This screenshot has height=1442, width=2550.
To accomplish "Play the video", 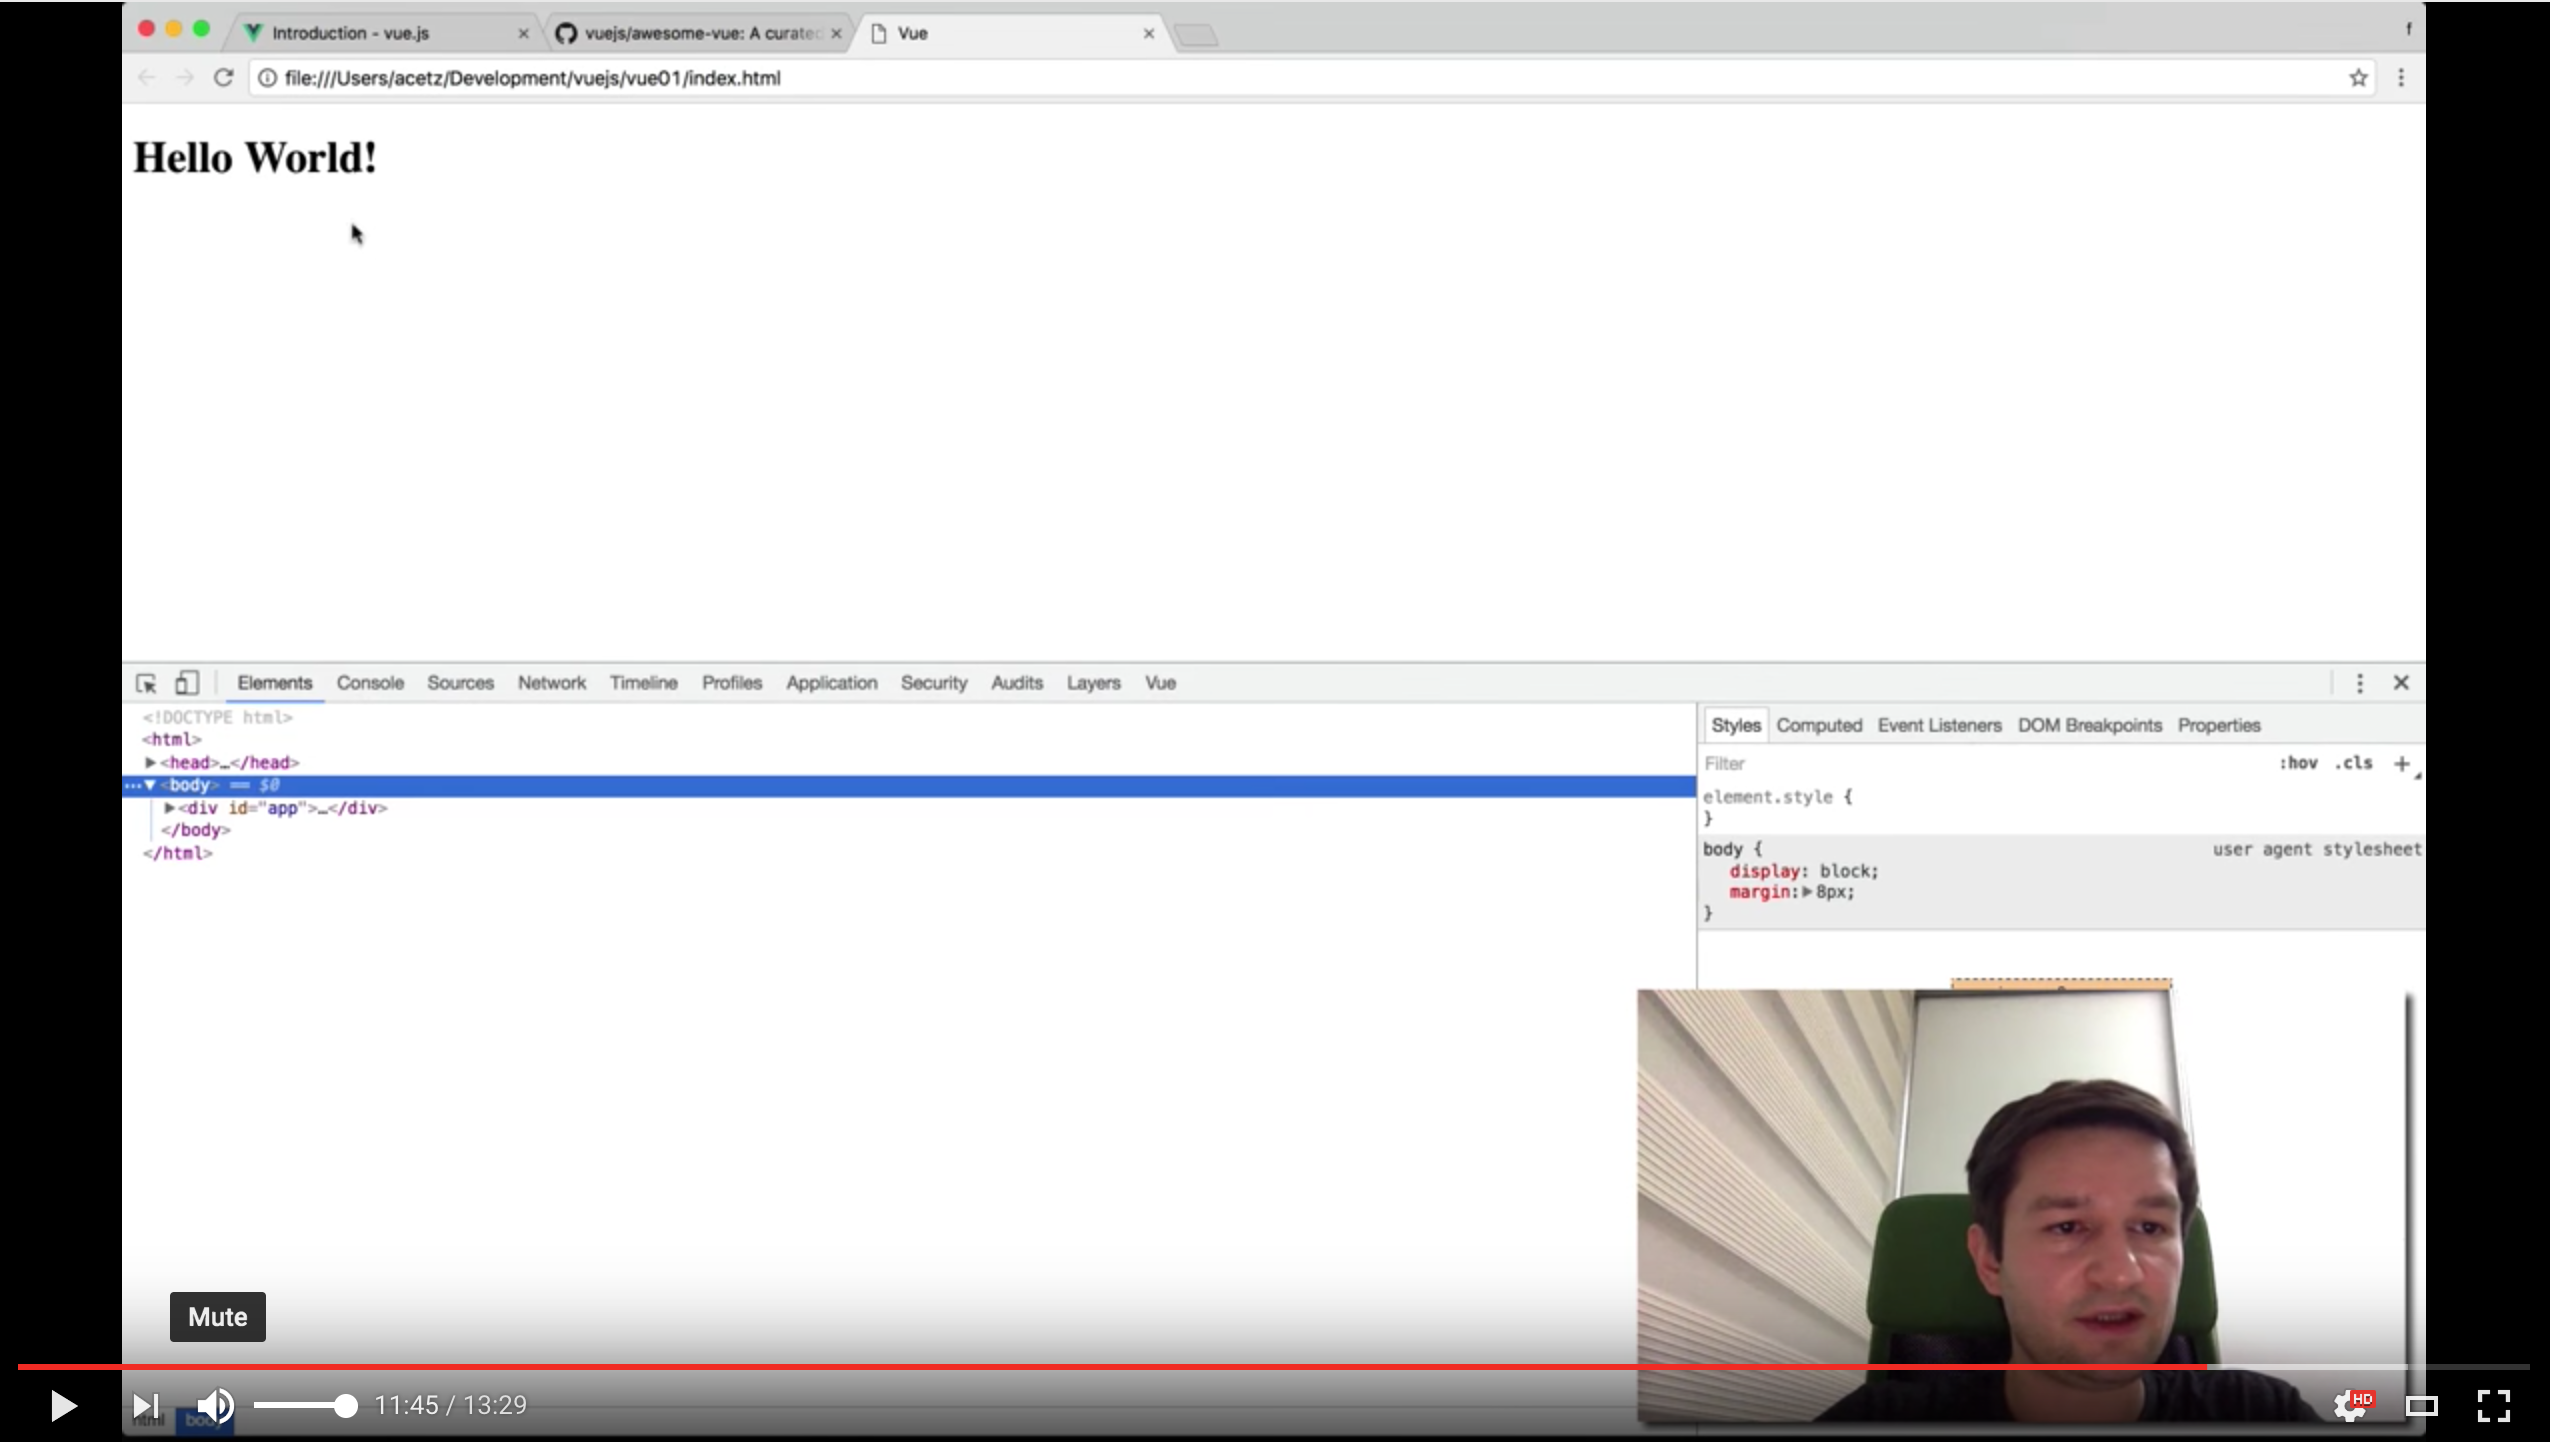I will [63, 1405].
